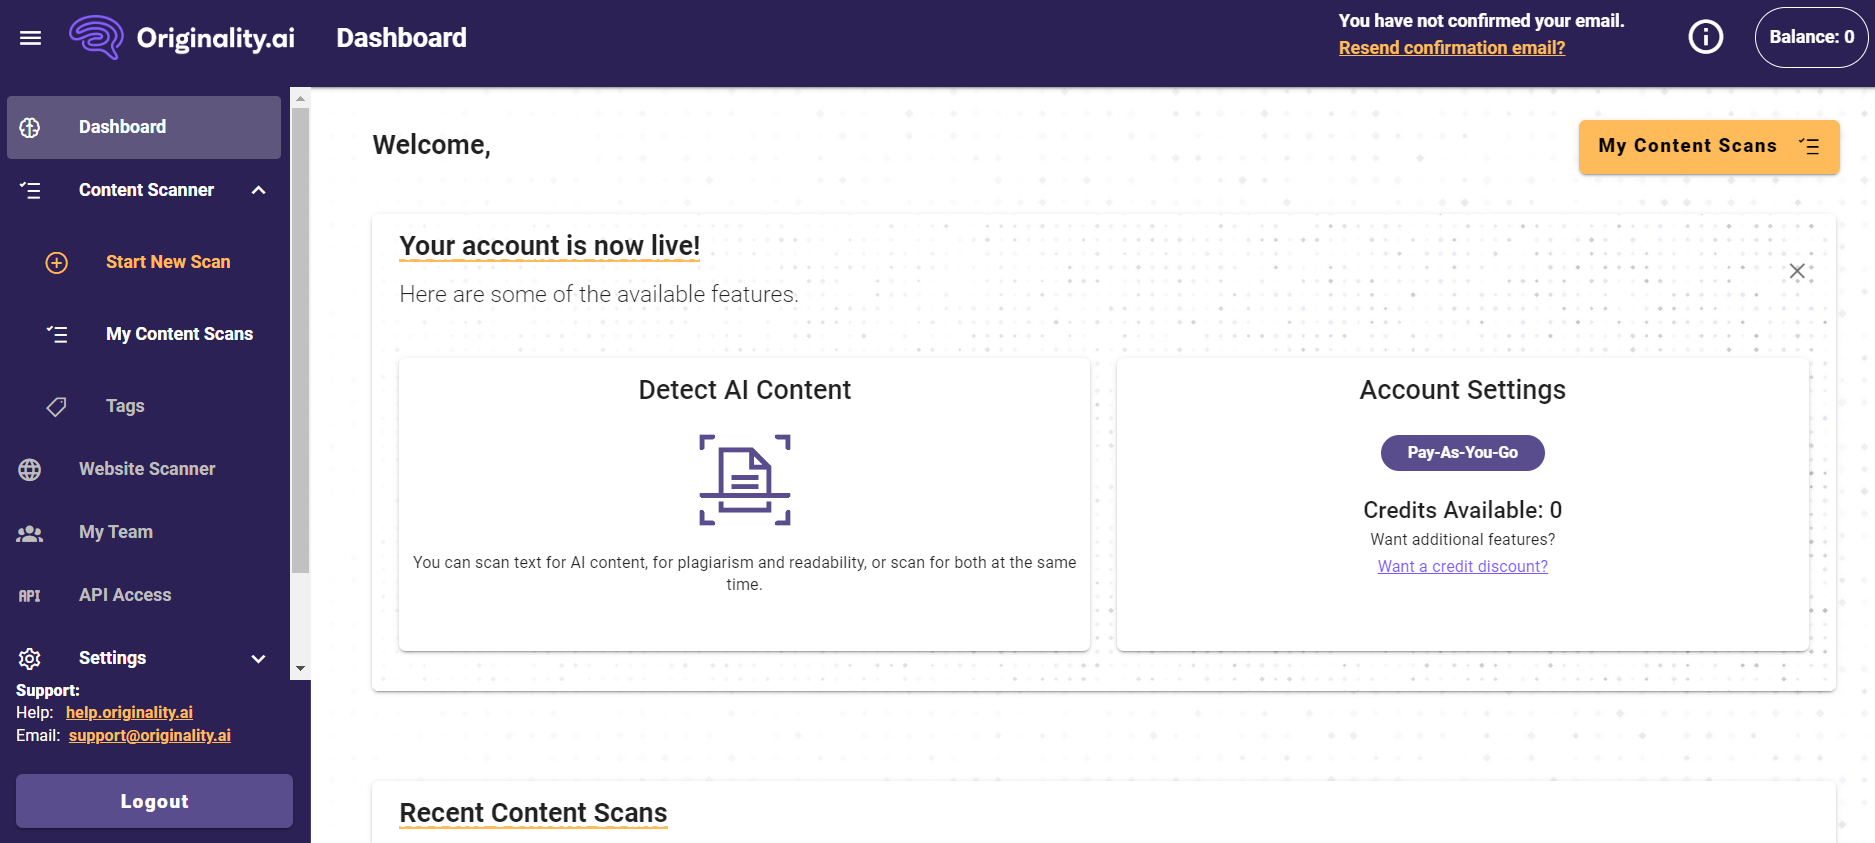Click the Settings gear icon
Viewport: 1875px width, 843px height.
[30, 658]
